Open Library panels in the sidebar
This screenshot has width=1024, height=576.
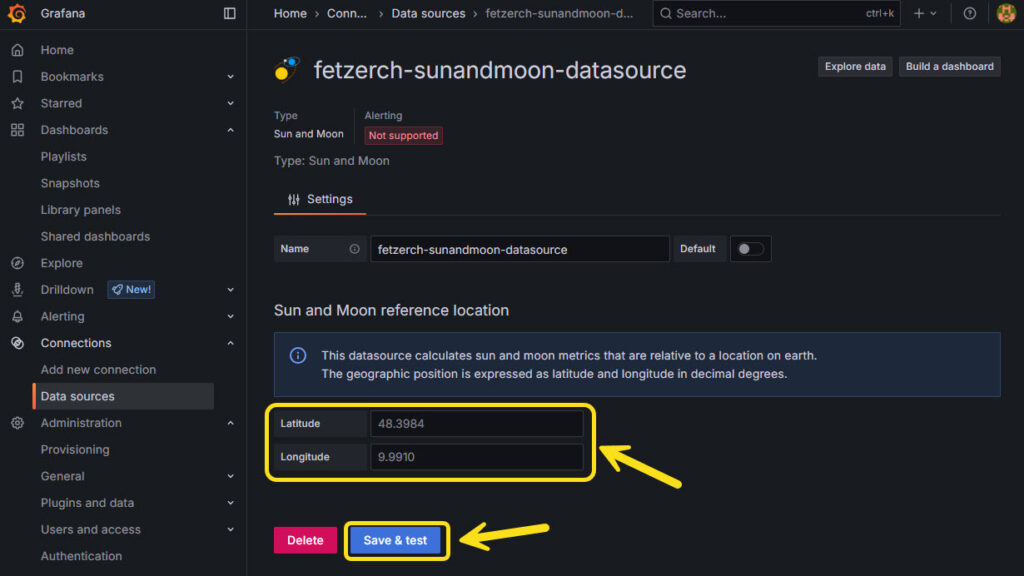pos(80,210)
